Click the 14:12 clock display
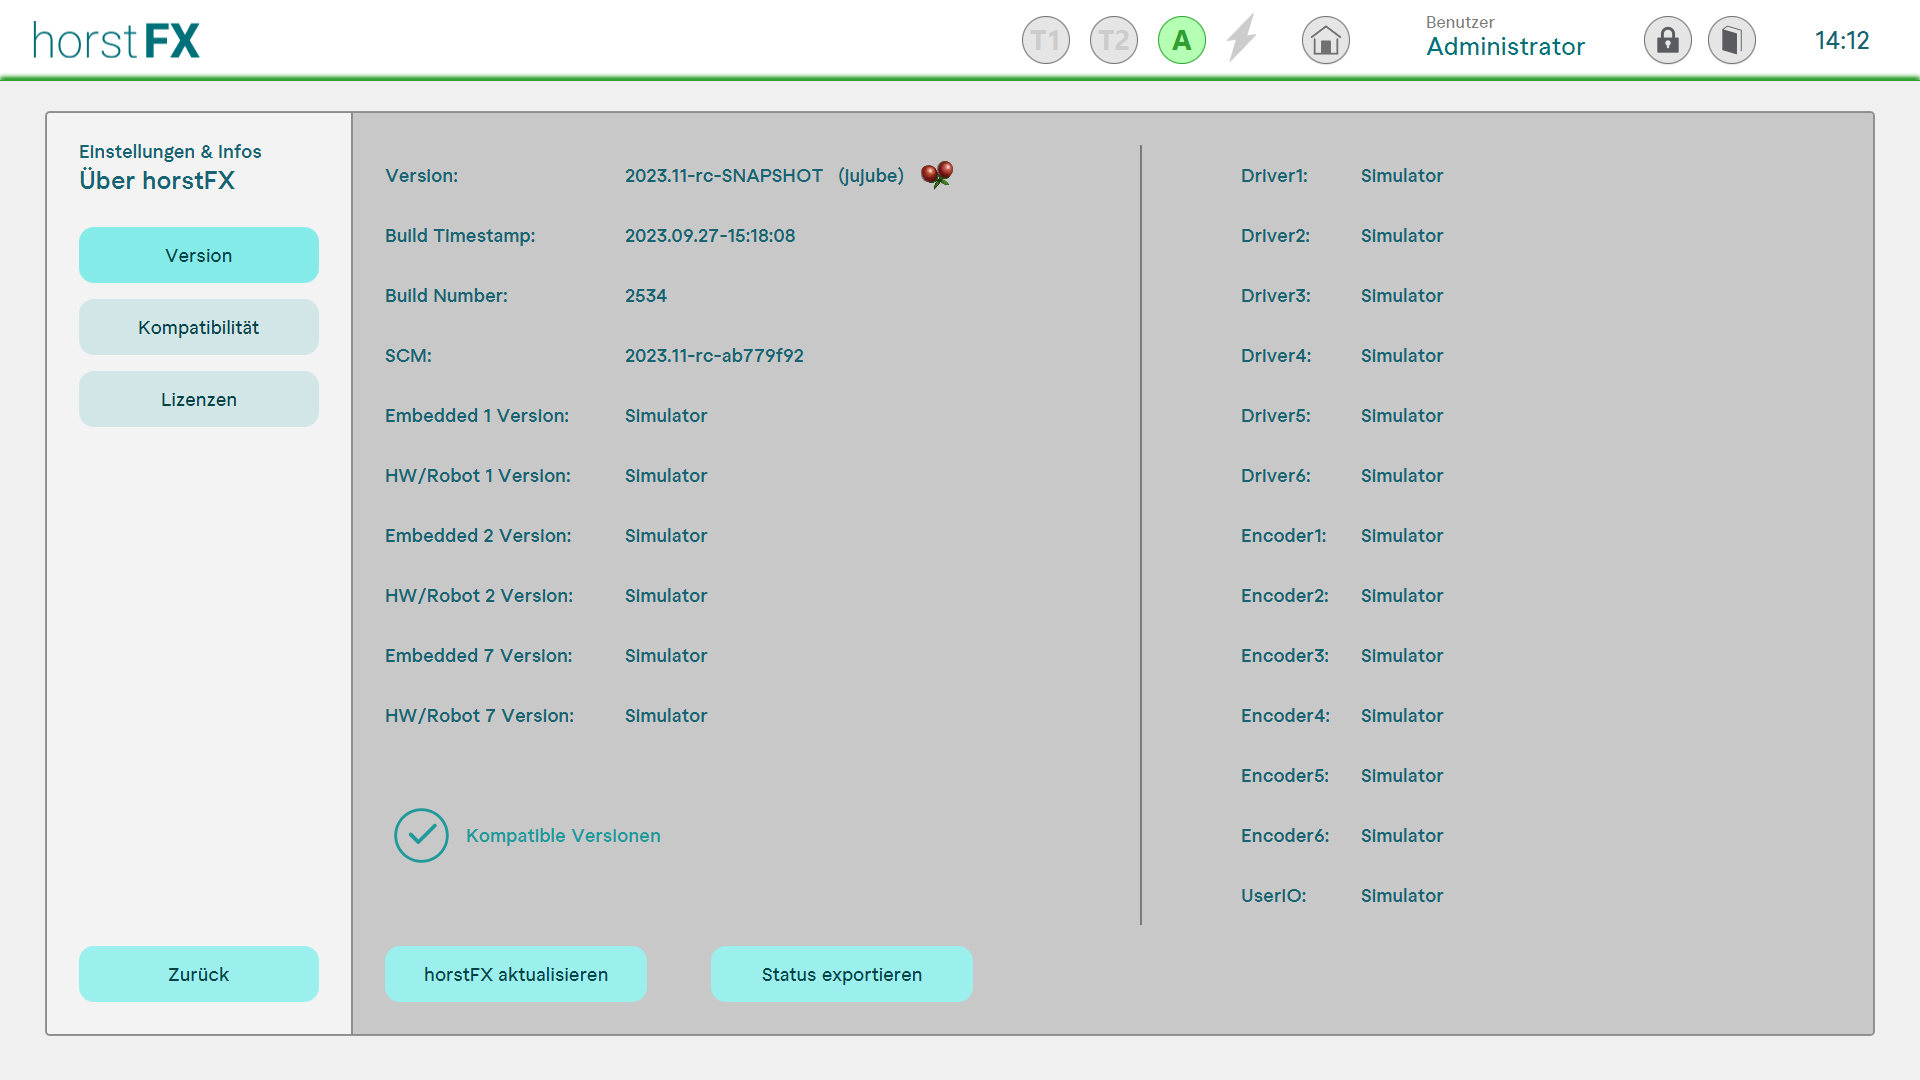 point(1841,41)
